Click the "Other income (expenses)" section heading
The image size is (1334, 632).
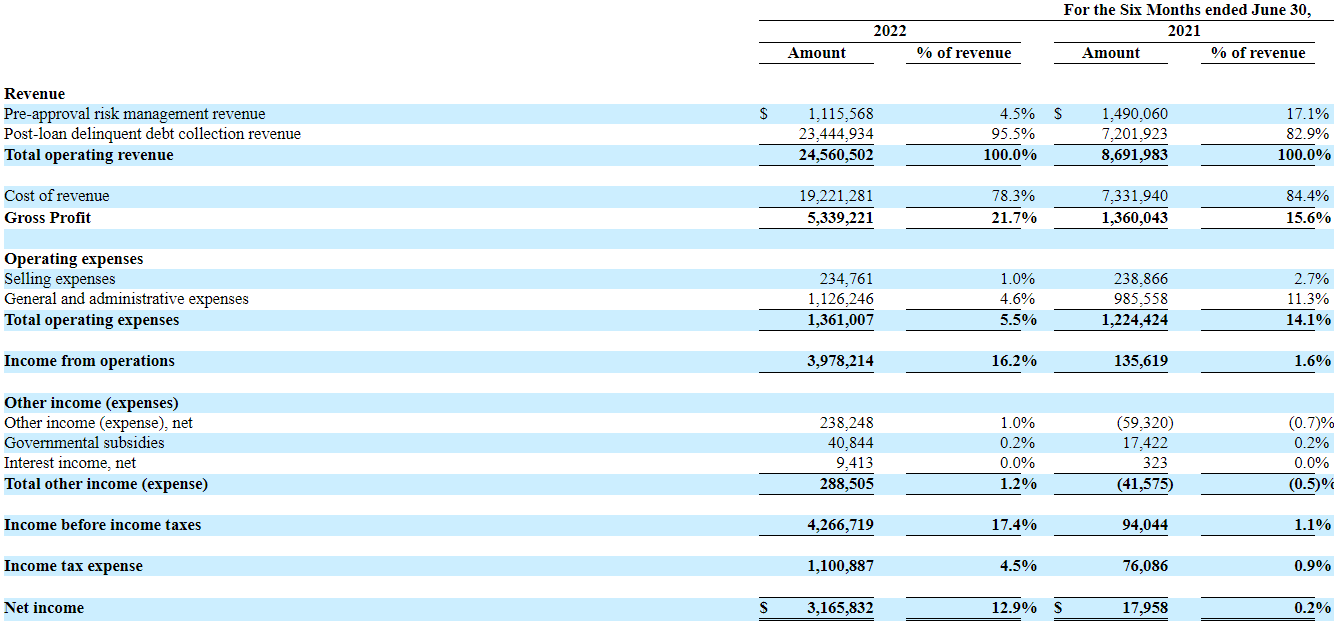tap(91, 403)
